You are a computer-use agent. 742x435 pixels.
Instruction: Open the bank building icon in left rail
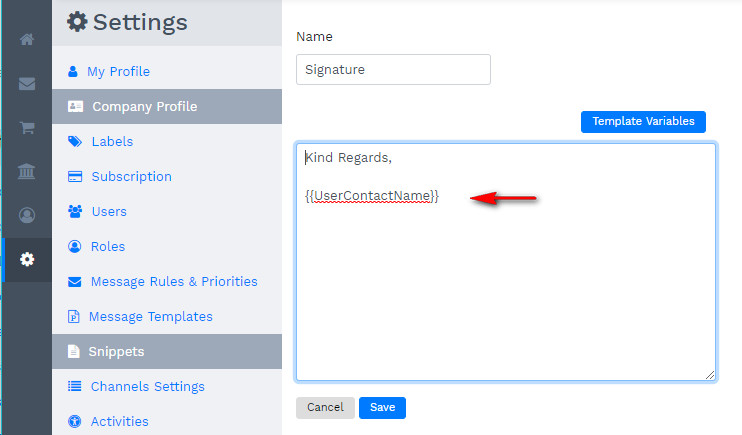27,172
